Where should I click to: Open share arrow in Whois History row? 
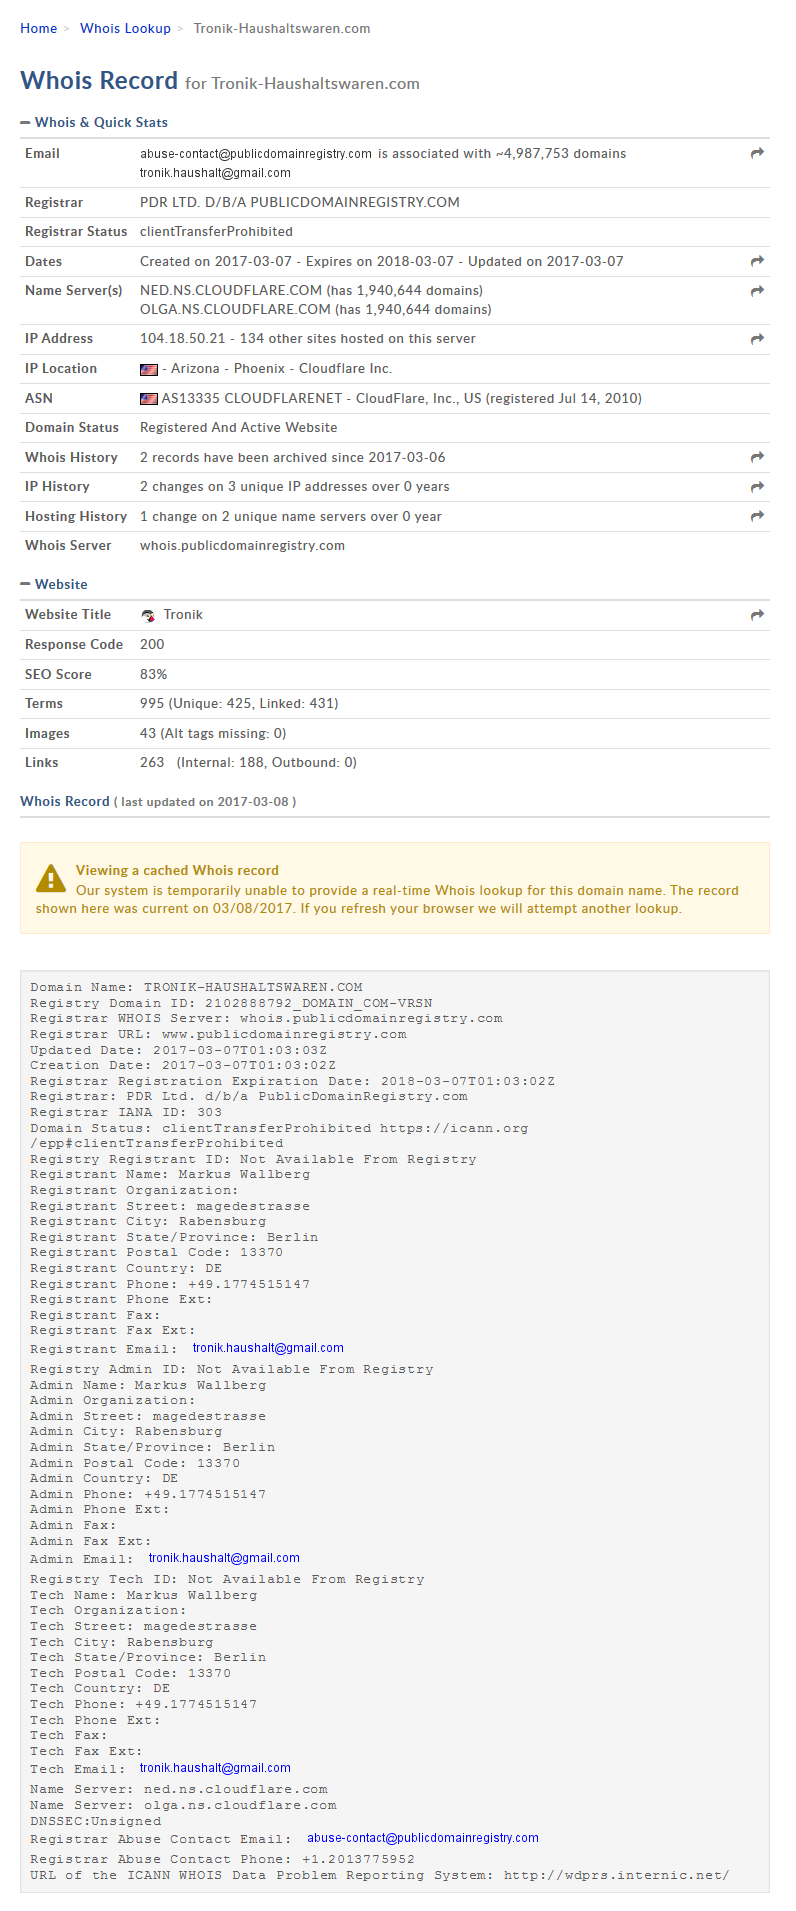pos(757,457)
